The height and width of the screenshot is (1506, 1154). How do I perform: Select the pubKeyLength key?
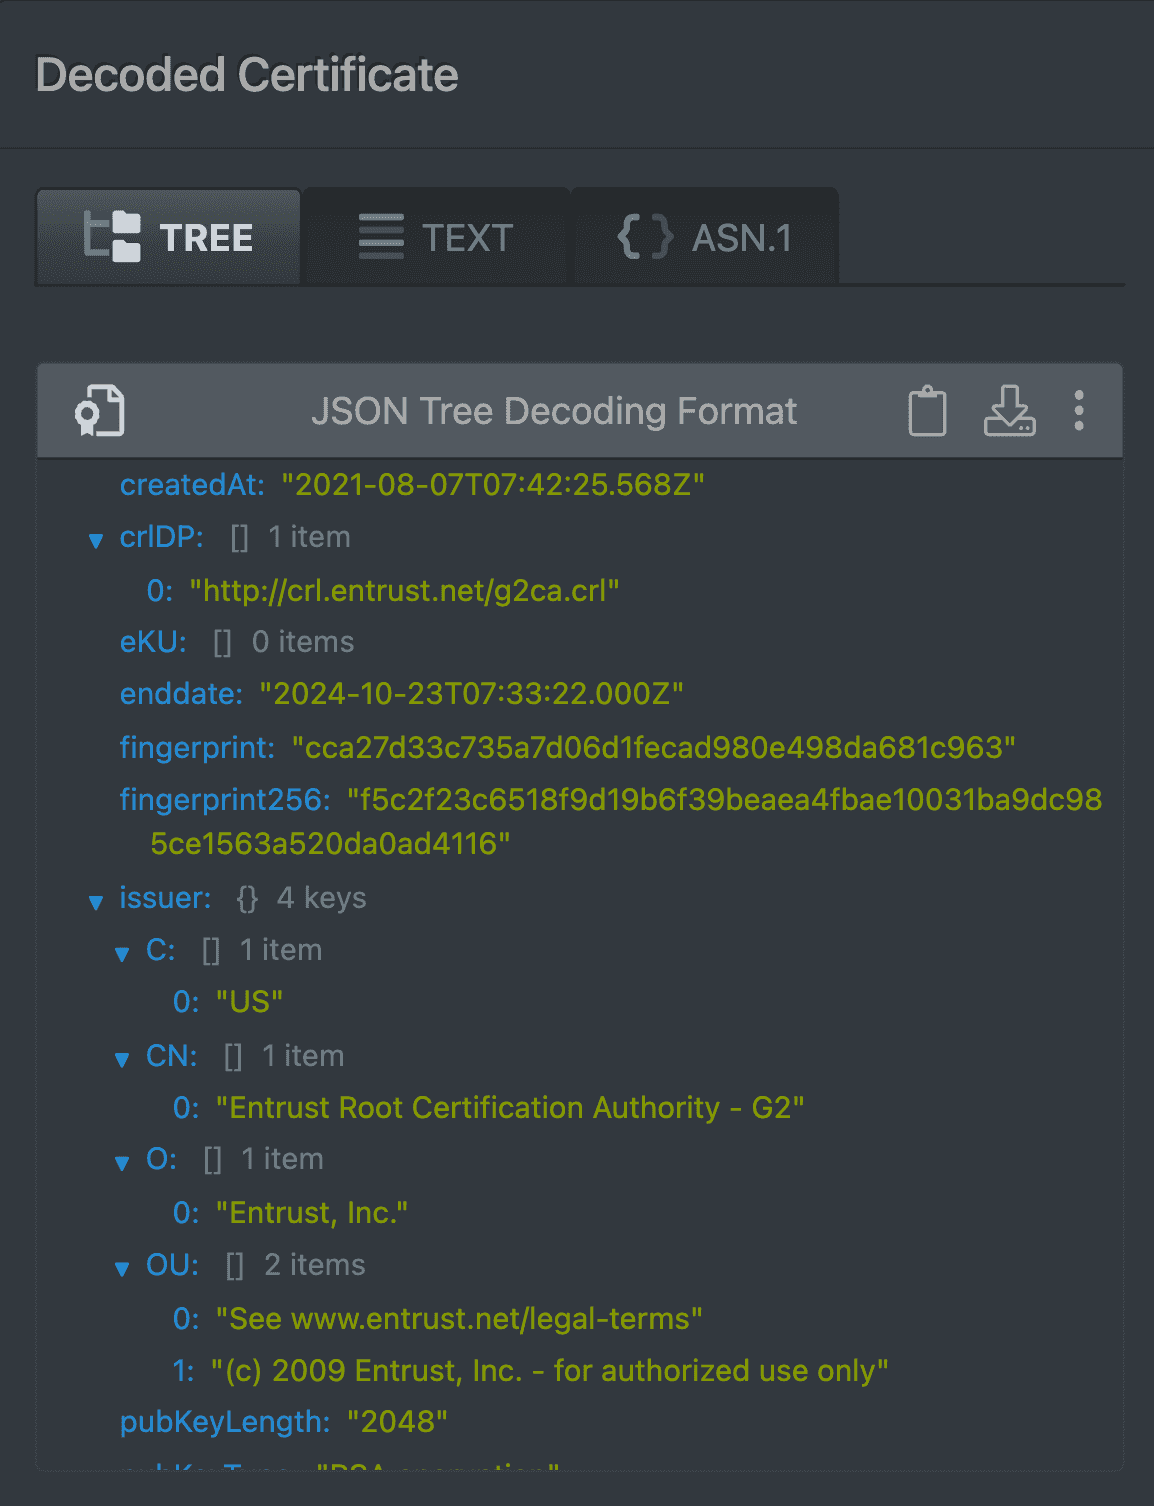224,1422
